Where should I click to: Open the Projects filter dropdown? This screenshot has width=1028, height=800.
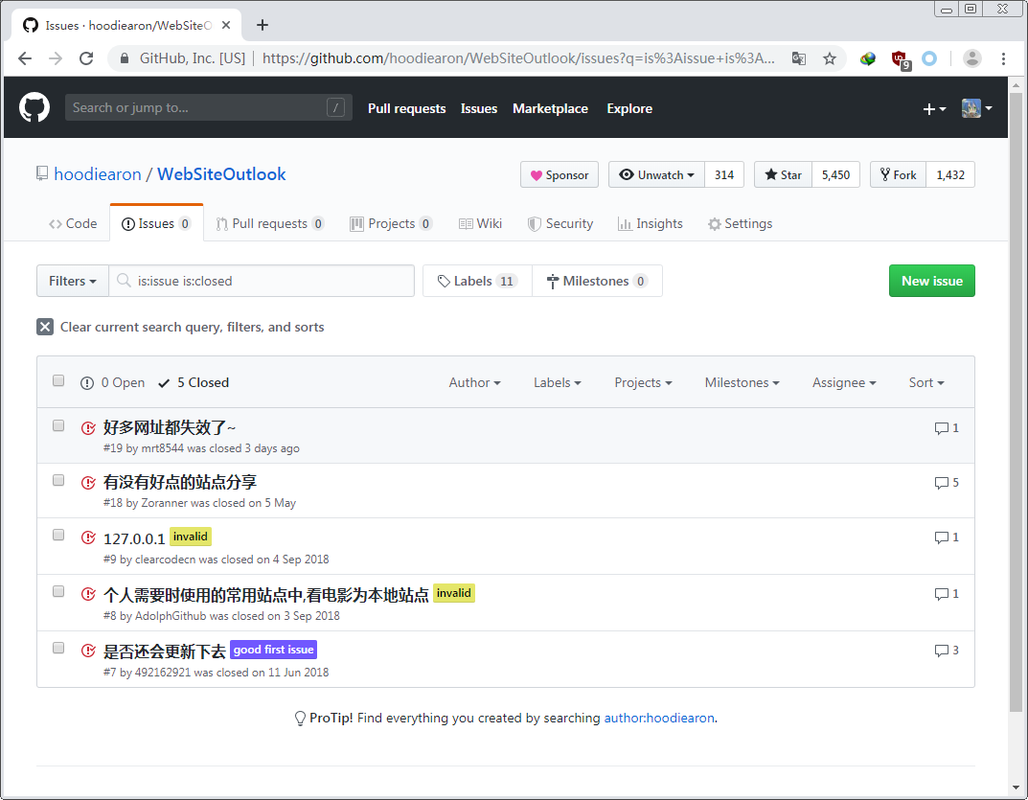[x=643, y=382]
